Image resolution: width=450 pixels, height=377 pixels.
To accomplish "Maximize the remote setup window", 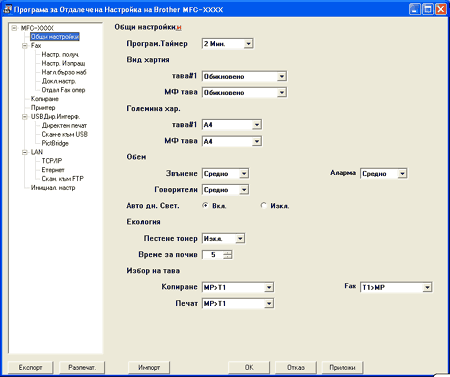I will (x=427, y=9).
